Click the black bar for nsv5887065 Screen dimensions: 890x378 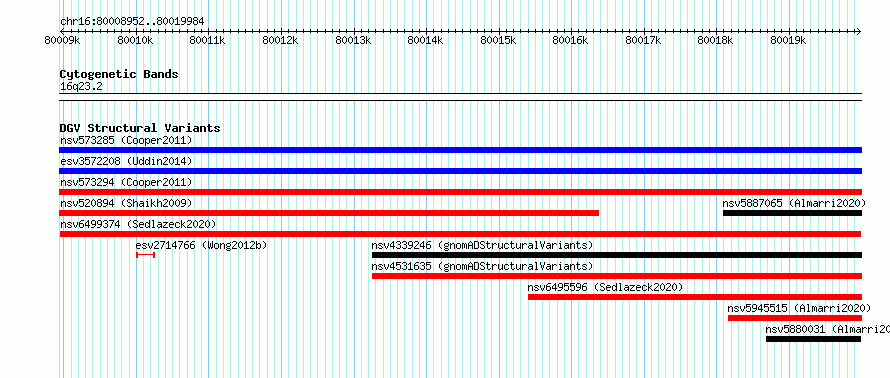point(792,213)
